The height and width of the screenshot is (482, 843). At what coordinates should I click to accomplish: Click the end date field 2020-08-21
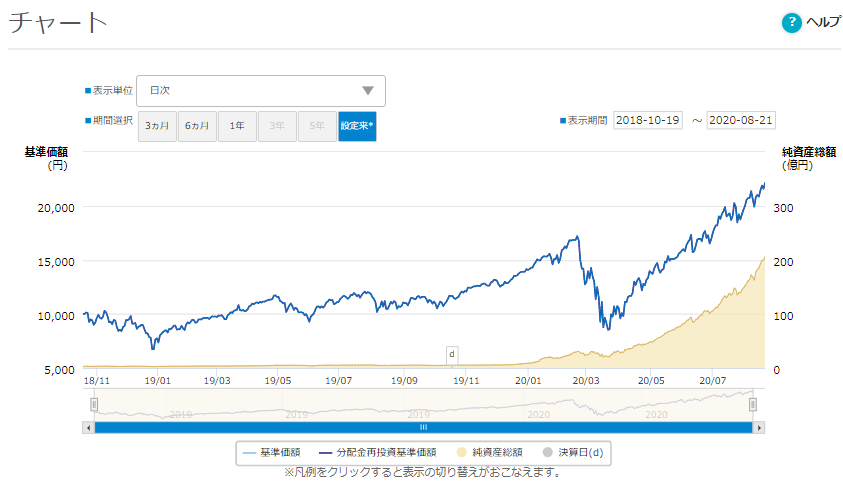pyautogui.click(x=741, y=120)
